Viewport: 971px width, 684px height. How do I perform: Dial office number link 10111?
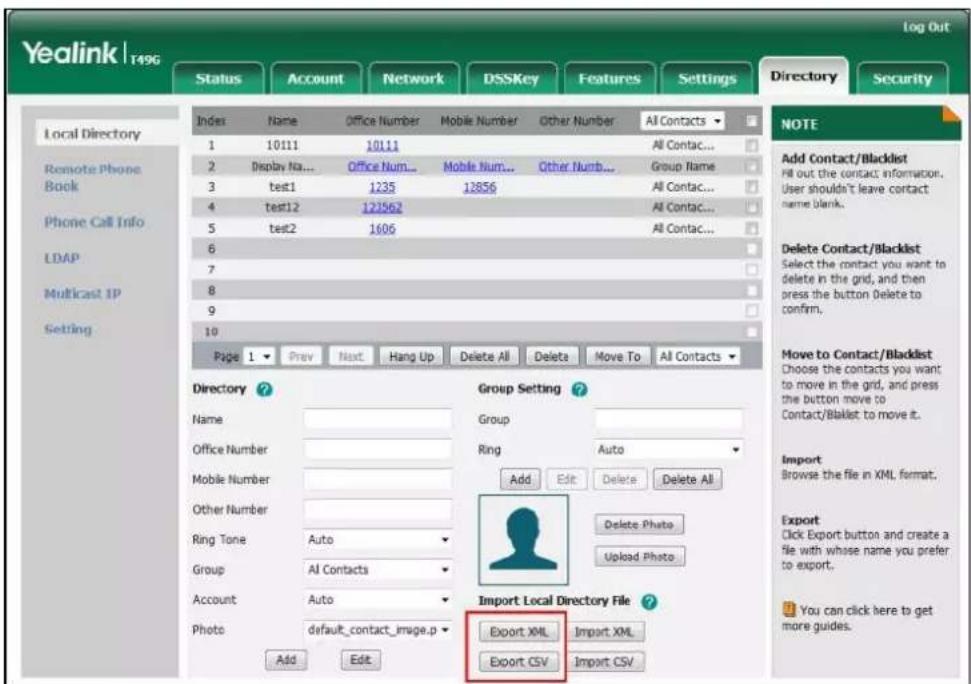(382, 145)
